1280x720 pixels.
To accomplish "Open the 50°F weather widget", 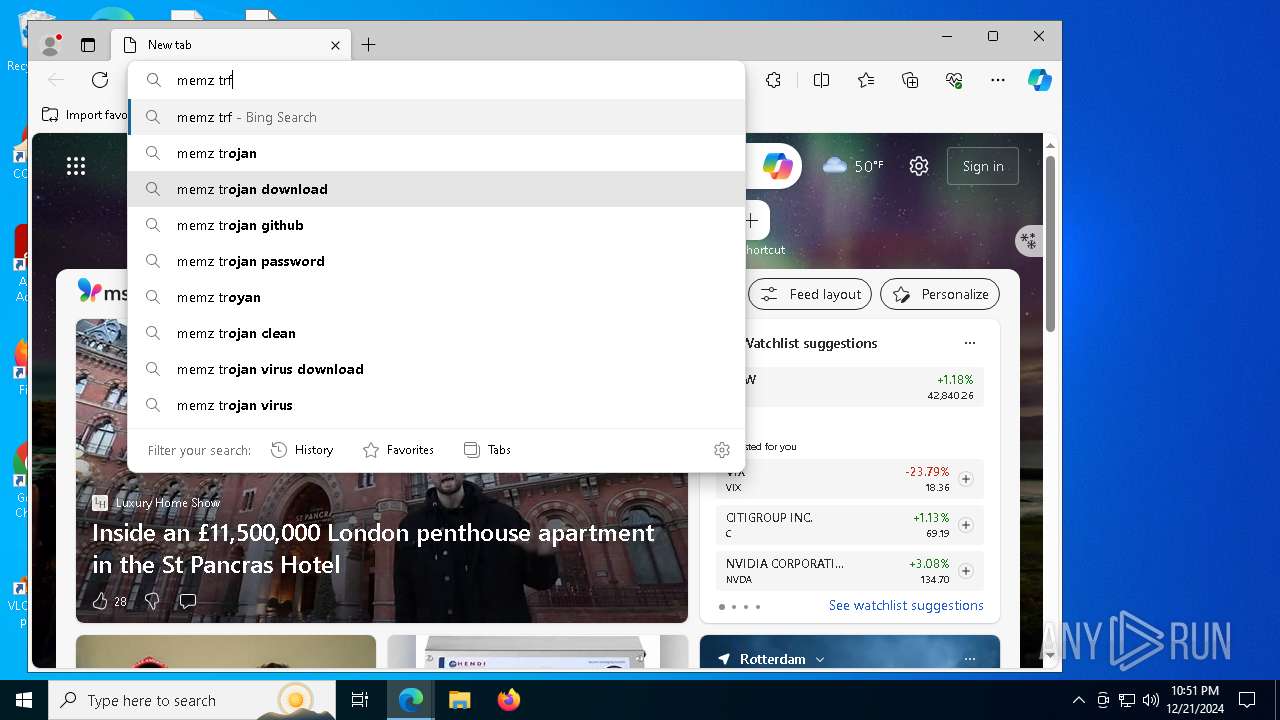I will coord(853,166).
